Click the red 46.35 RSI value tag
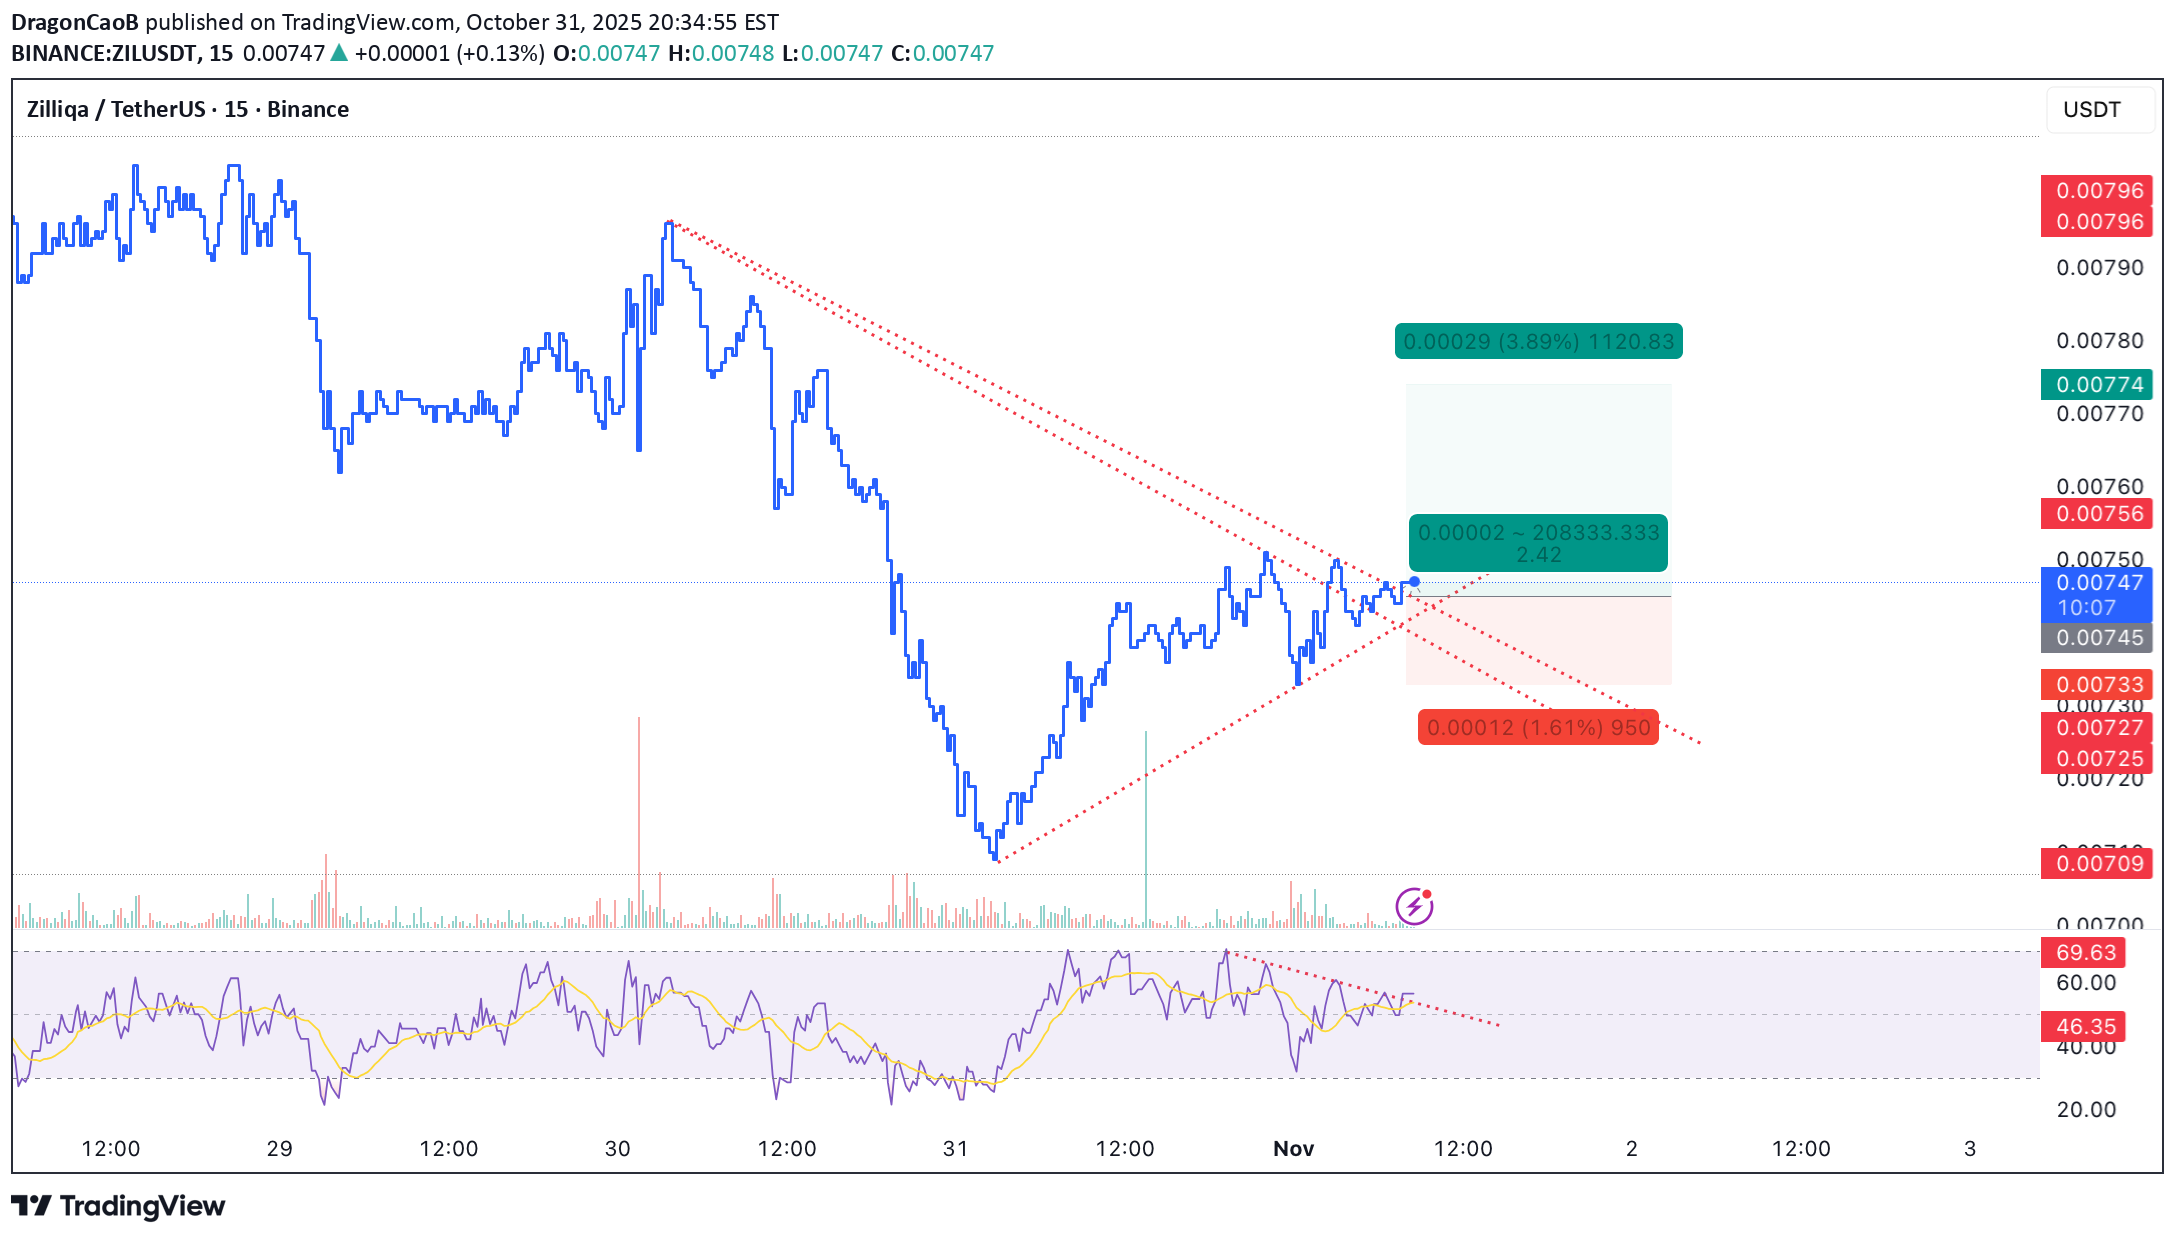This screenshot has width=2175, height=1239. click(2084, 1027)
